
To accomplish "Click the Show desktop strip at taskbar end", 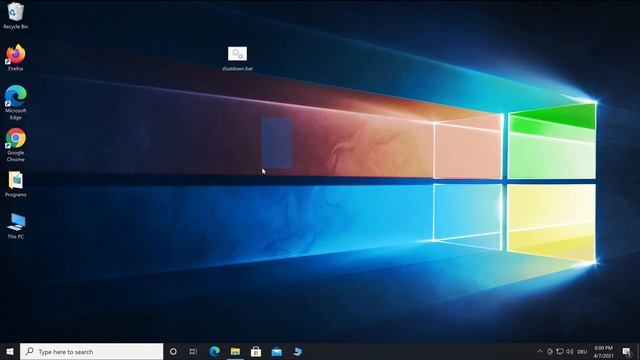I will pos(638,351).
